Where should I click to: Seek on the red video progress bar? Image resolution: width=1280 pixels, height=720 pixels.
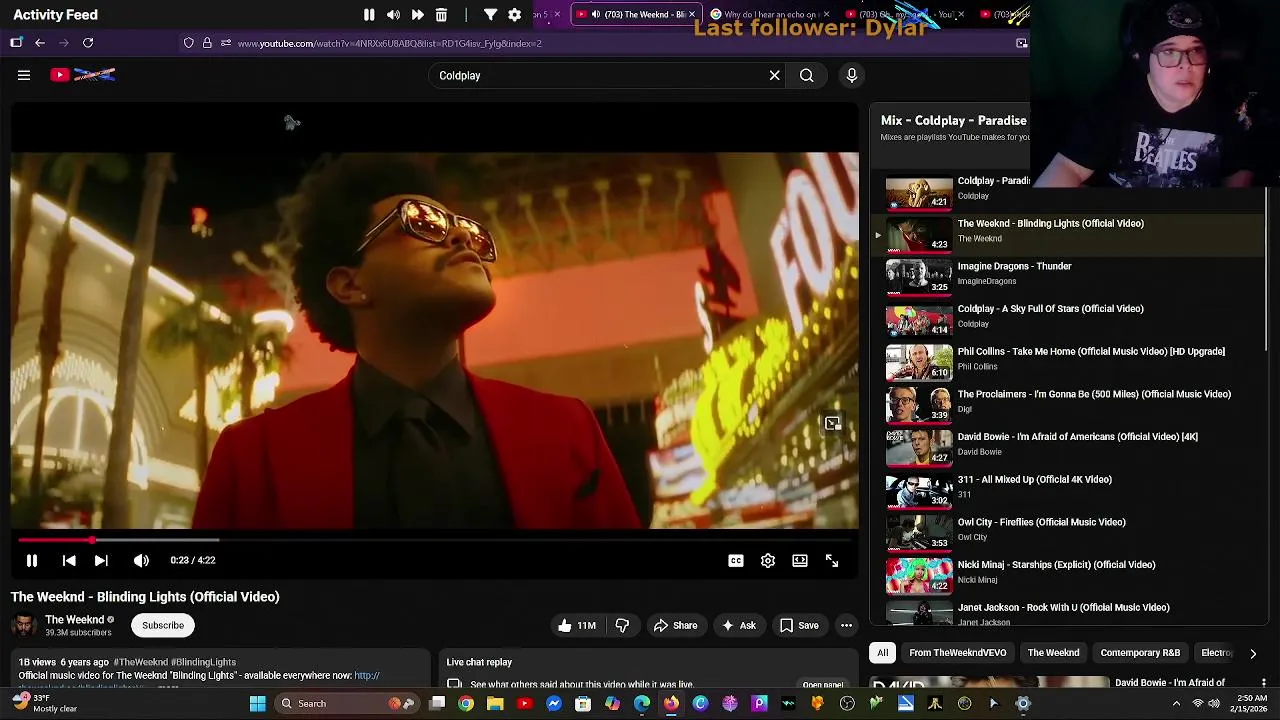[x=435, y=540]
